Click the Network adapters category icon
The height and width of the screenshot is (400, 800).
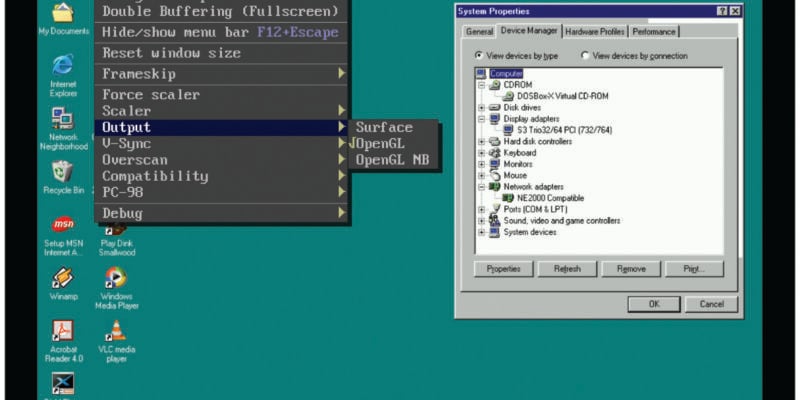[x=495, y=187]
